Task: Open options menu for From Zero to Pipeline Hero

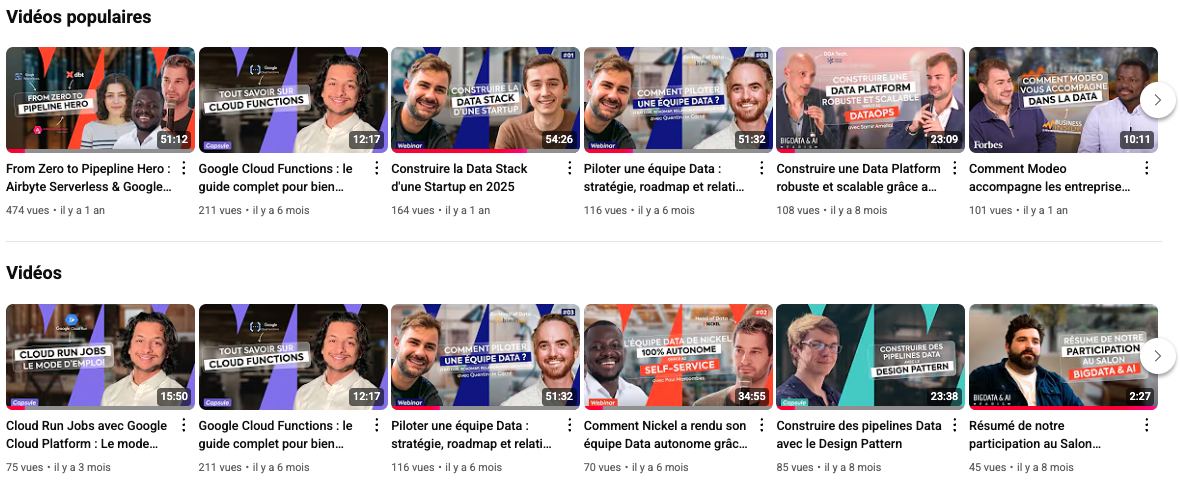Action: [x=184, y=169]
